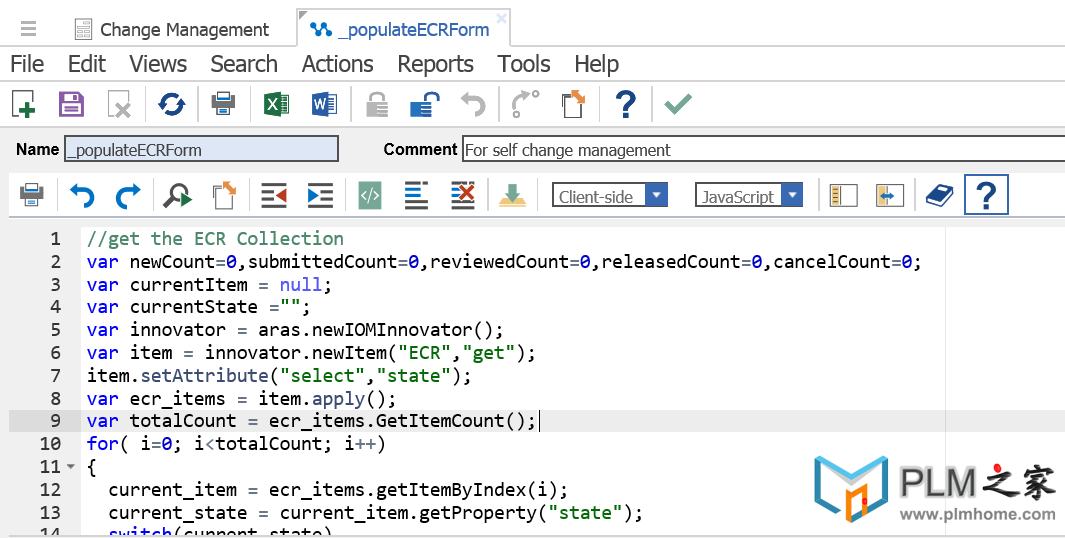
Task: Print the code from the editor toolbar
Action: click(31, 195)
